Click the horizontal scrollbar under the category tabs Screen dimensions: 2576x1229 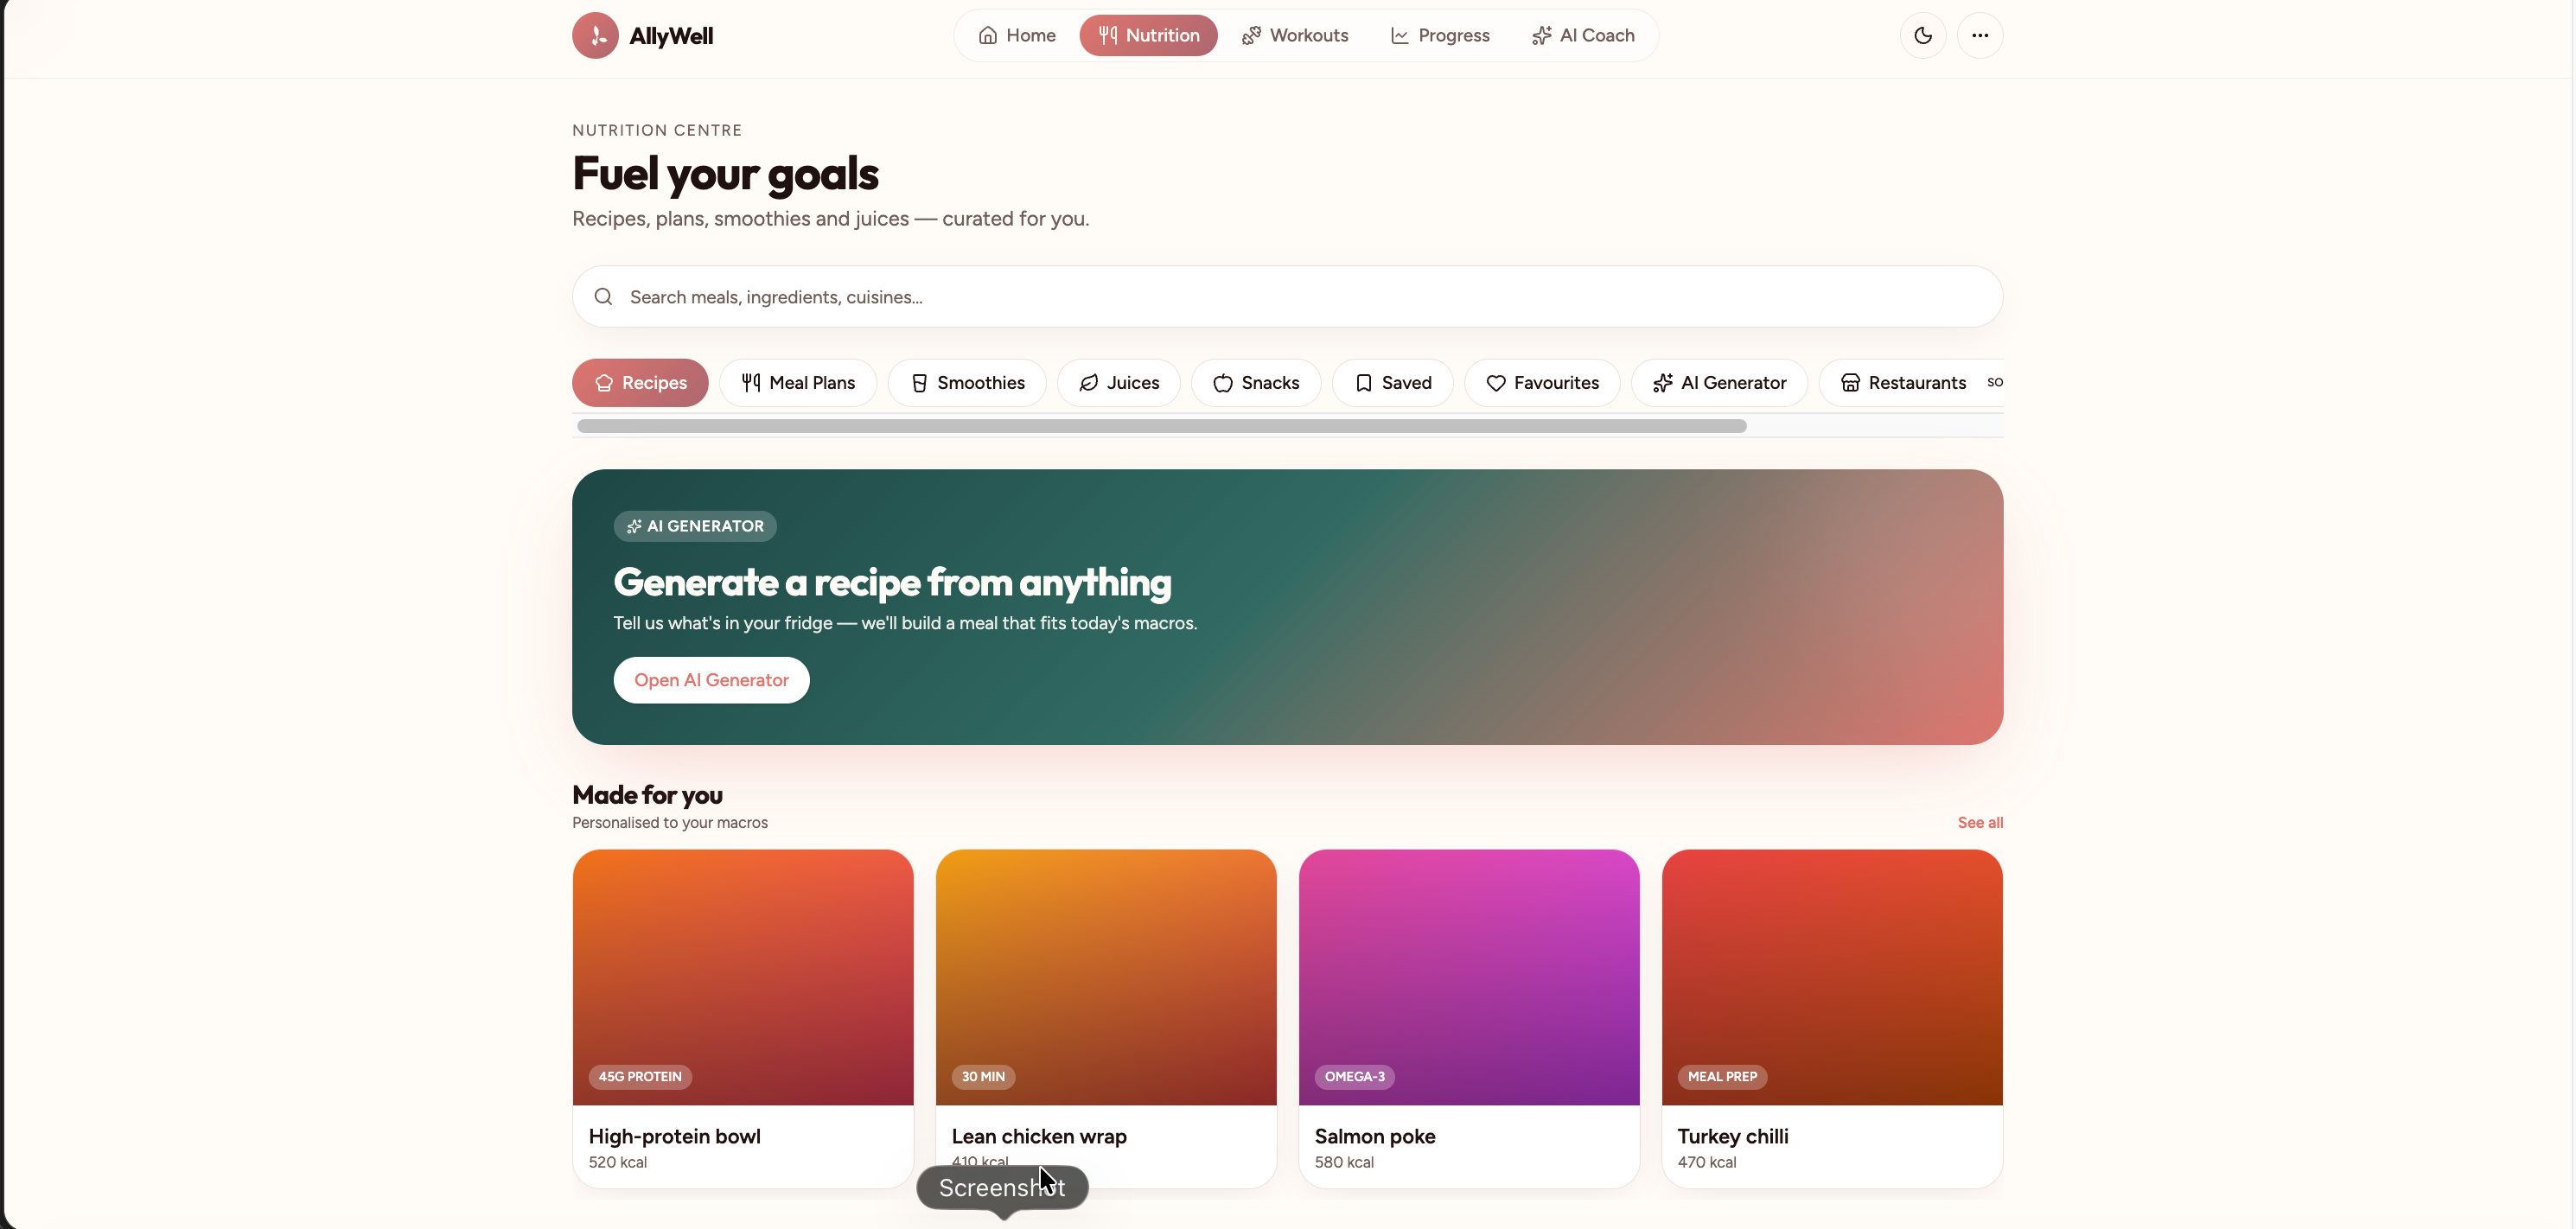coord(1162,426)
